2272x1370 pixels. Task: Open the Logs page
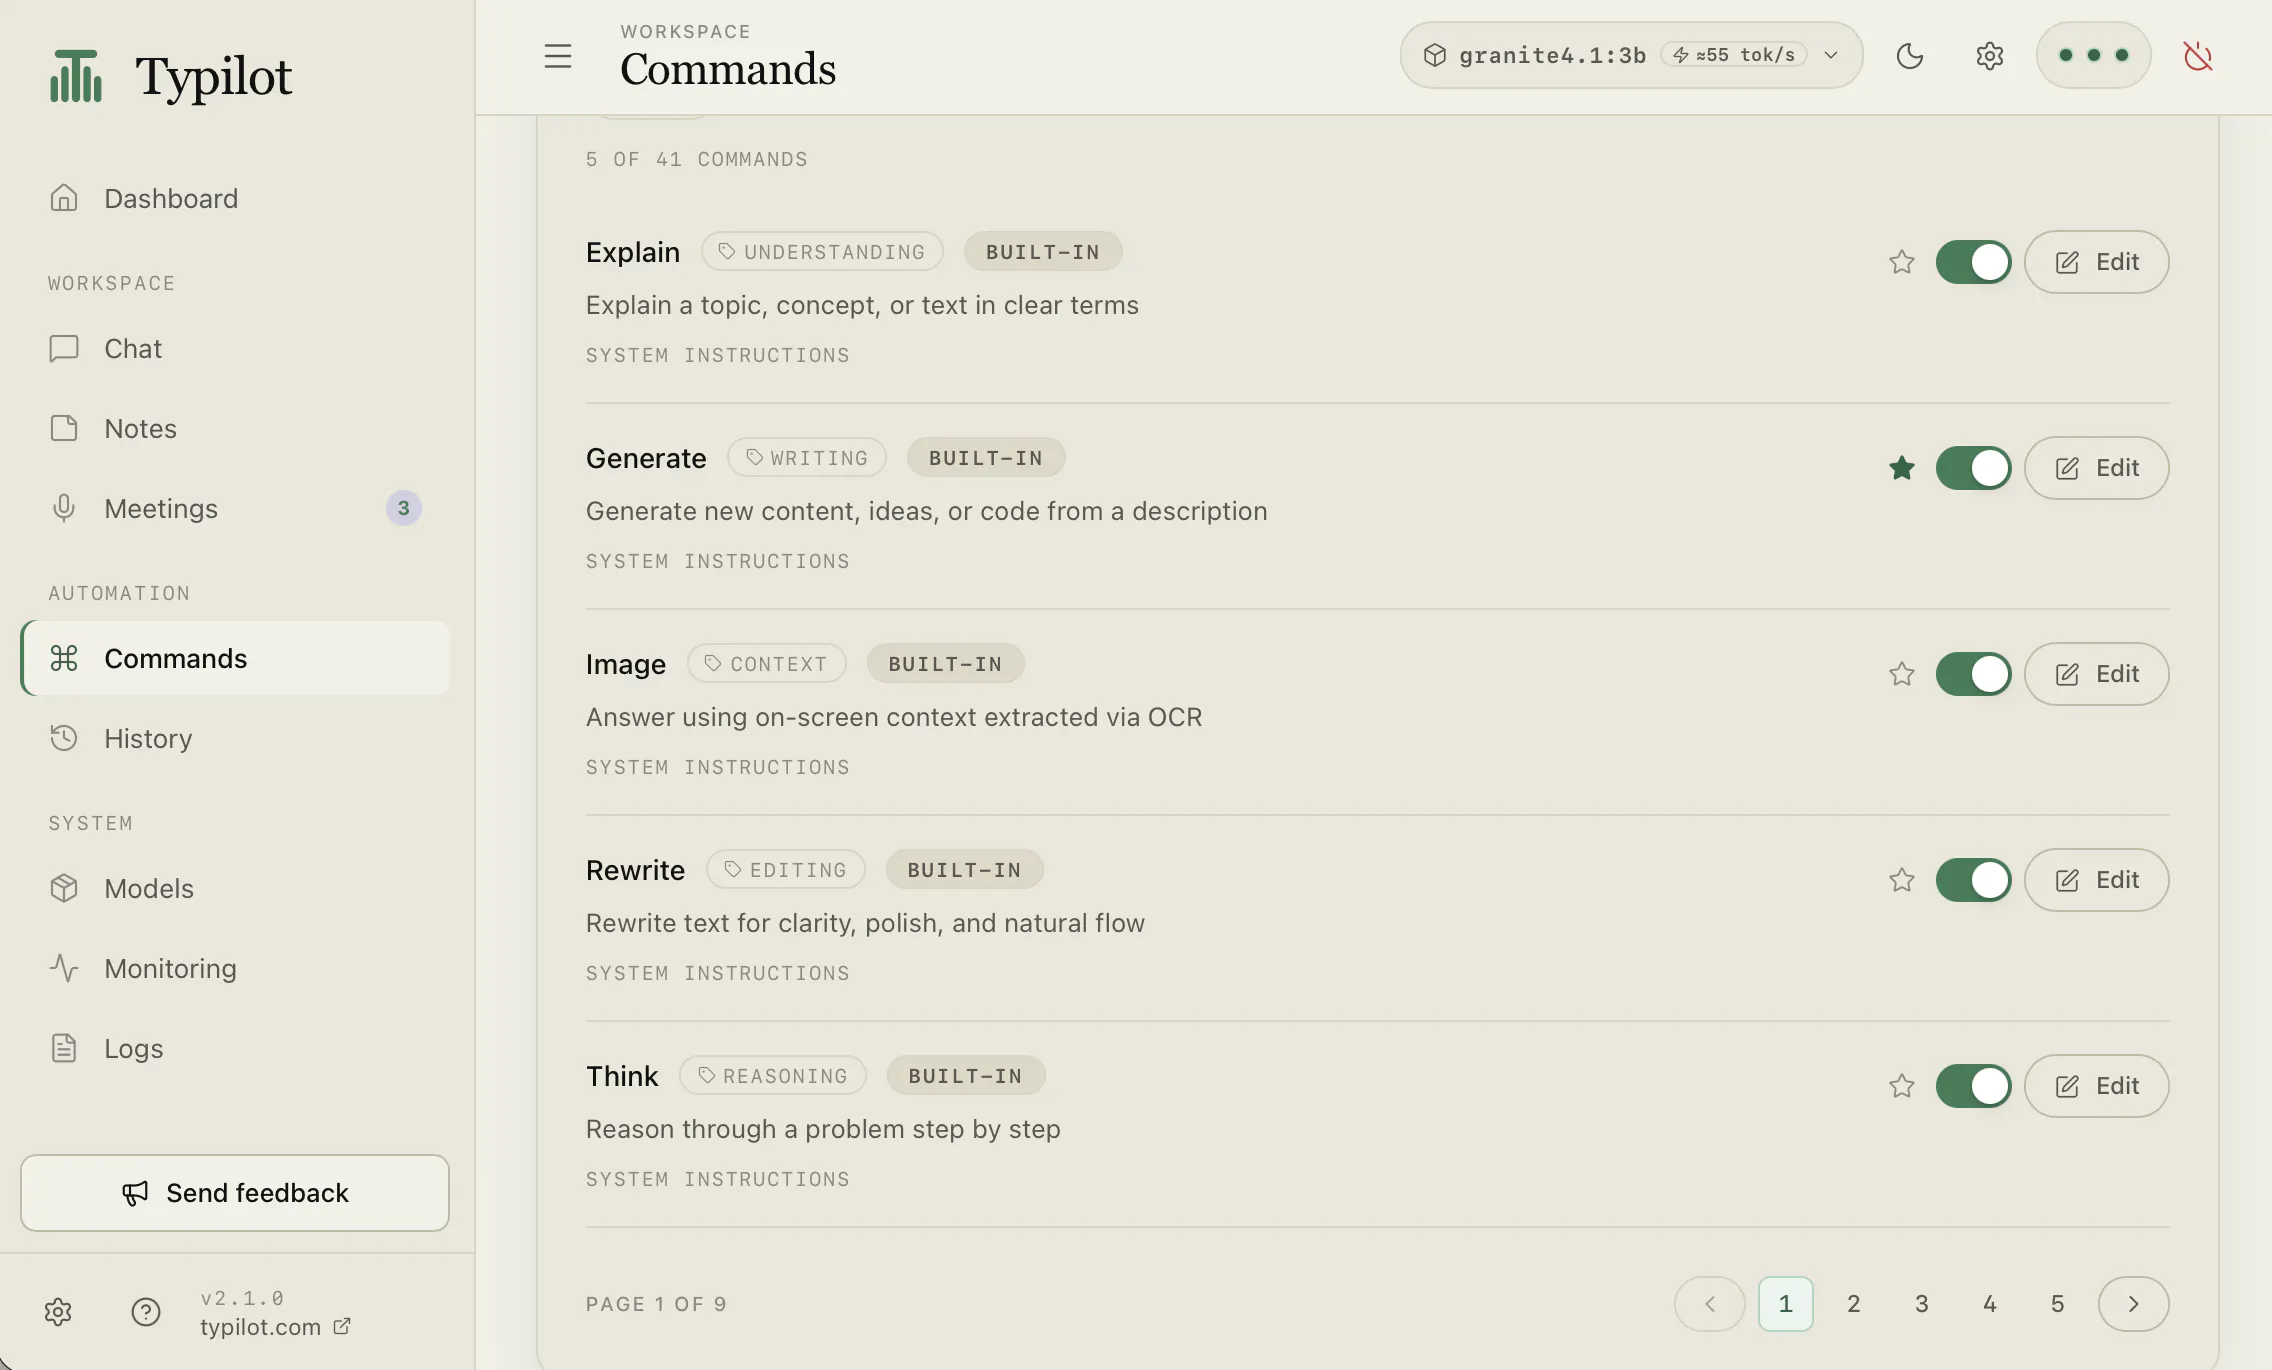point(235,1048)
